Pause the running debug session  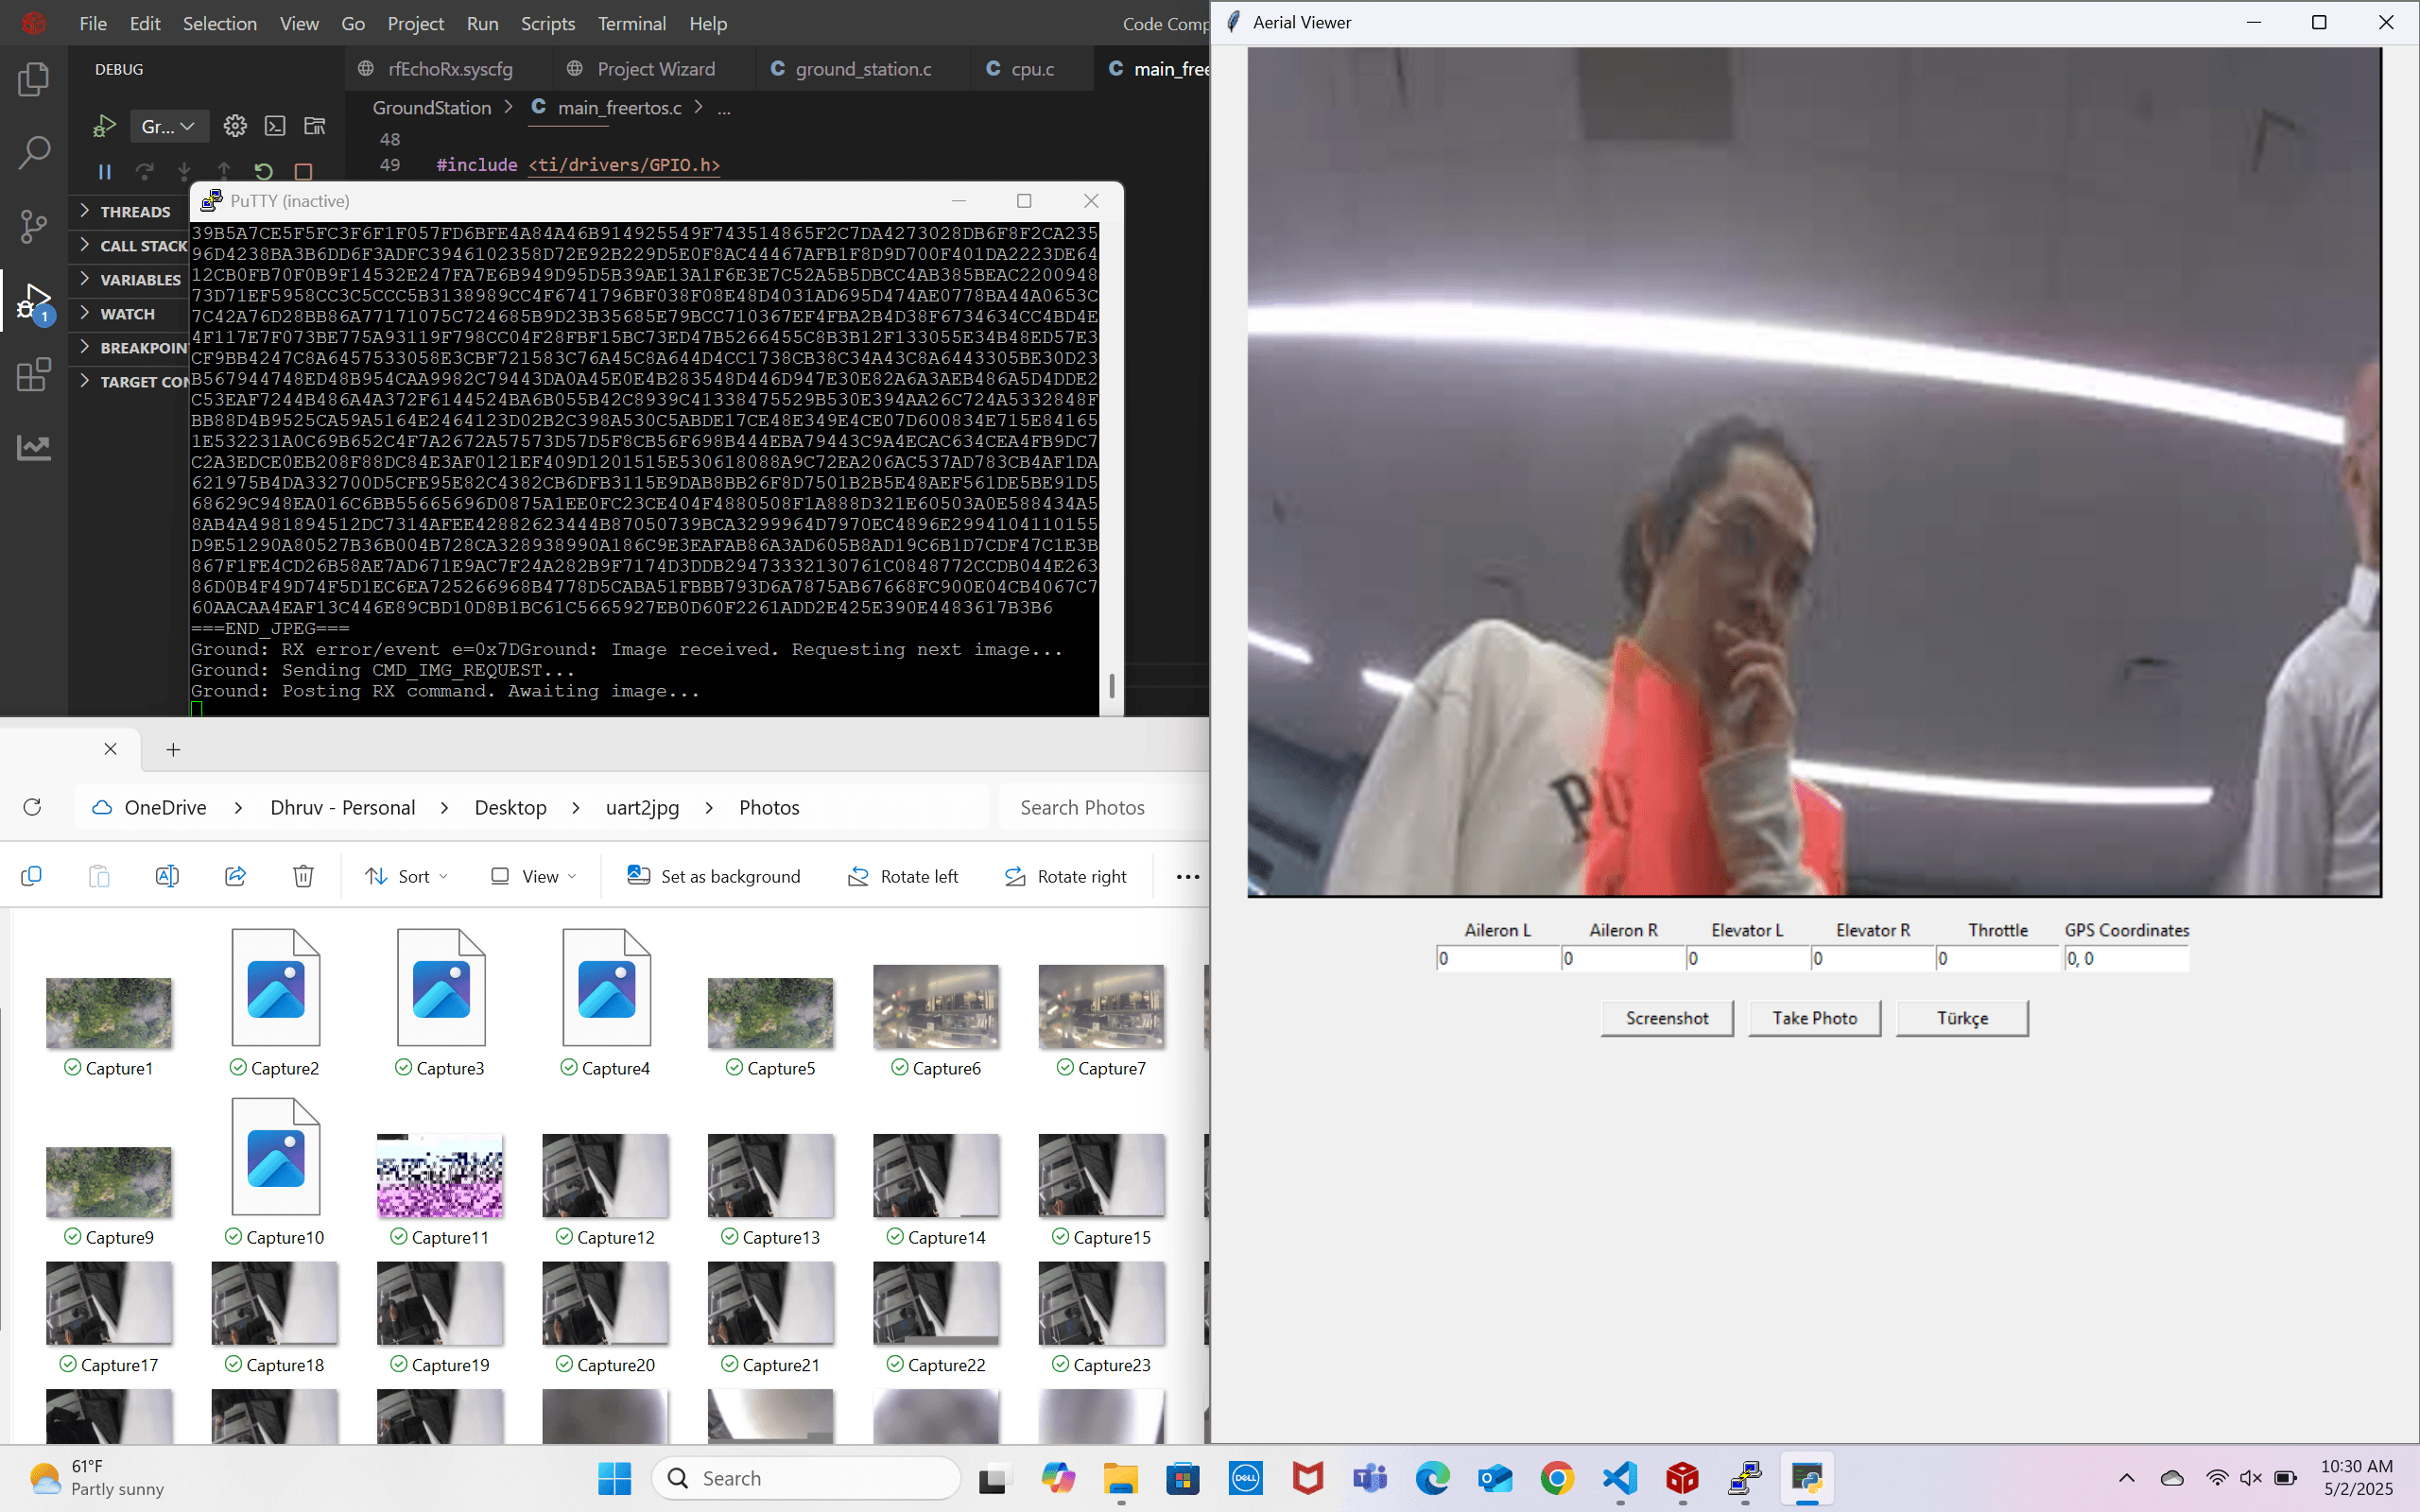[104, 172]
